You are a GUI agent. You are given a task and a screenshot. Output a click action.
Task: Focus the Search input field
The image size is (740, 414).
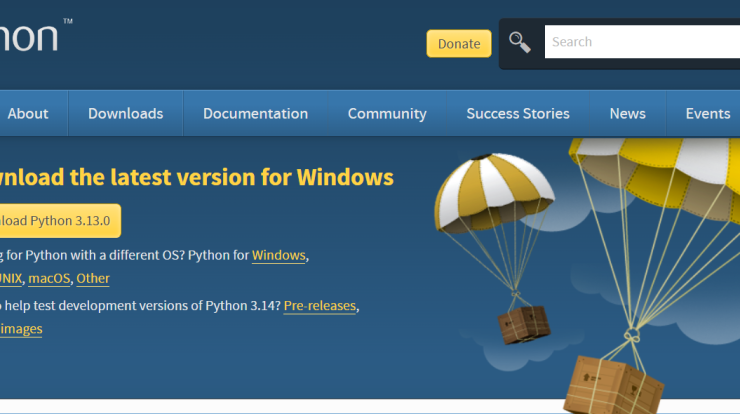[642, 42]
